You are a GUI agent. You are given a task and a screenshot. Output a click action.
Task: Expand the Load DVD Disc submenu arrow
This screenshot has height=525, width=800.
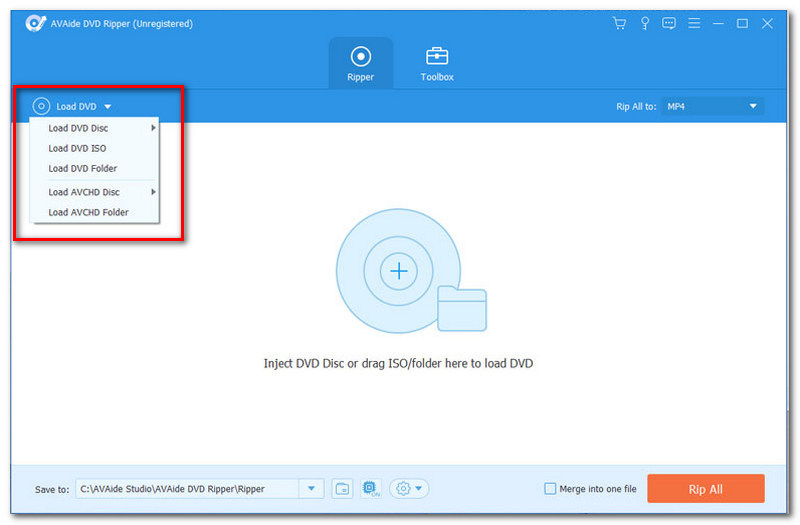pos(153,128)
